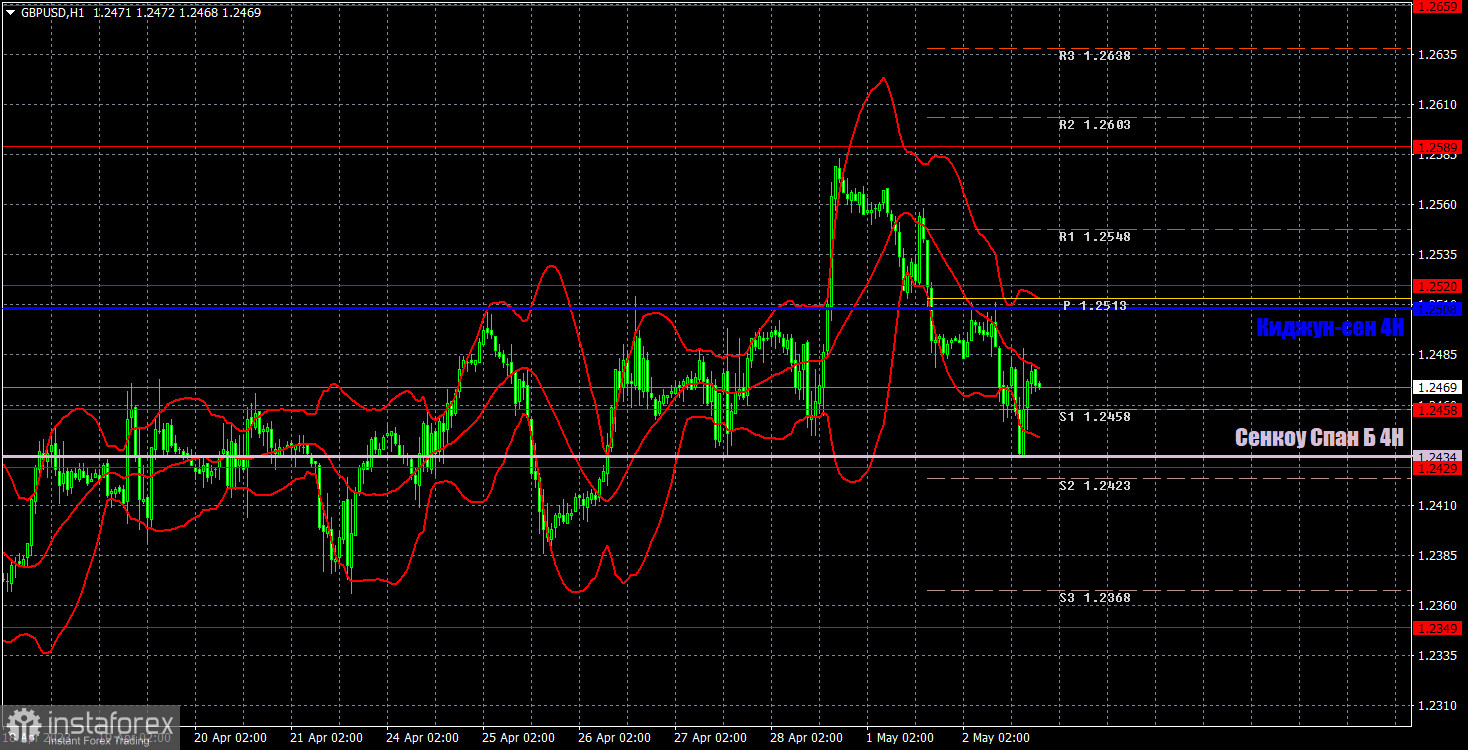Click the S3 1.2368 support label
Image resolution: width=1468 pixels, height=750 pixels.
(1094, 598)
